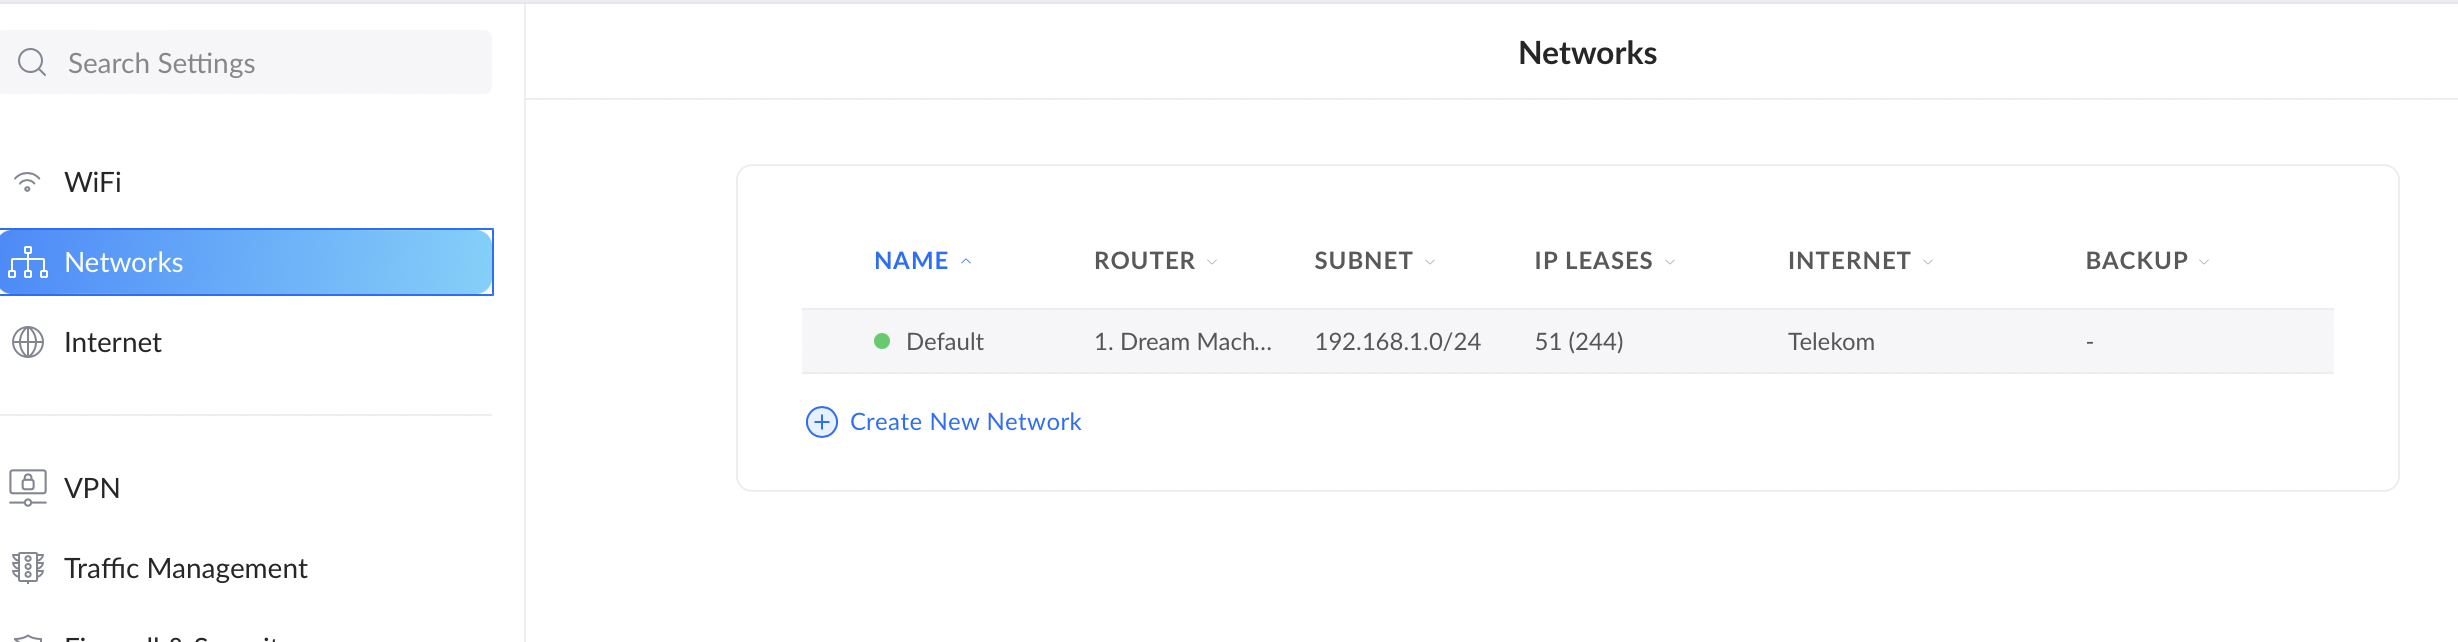
Task: Select the WiFi icon in the sidebar
Action: 29,181
